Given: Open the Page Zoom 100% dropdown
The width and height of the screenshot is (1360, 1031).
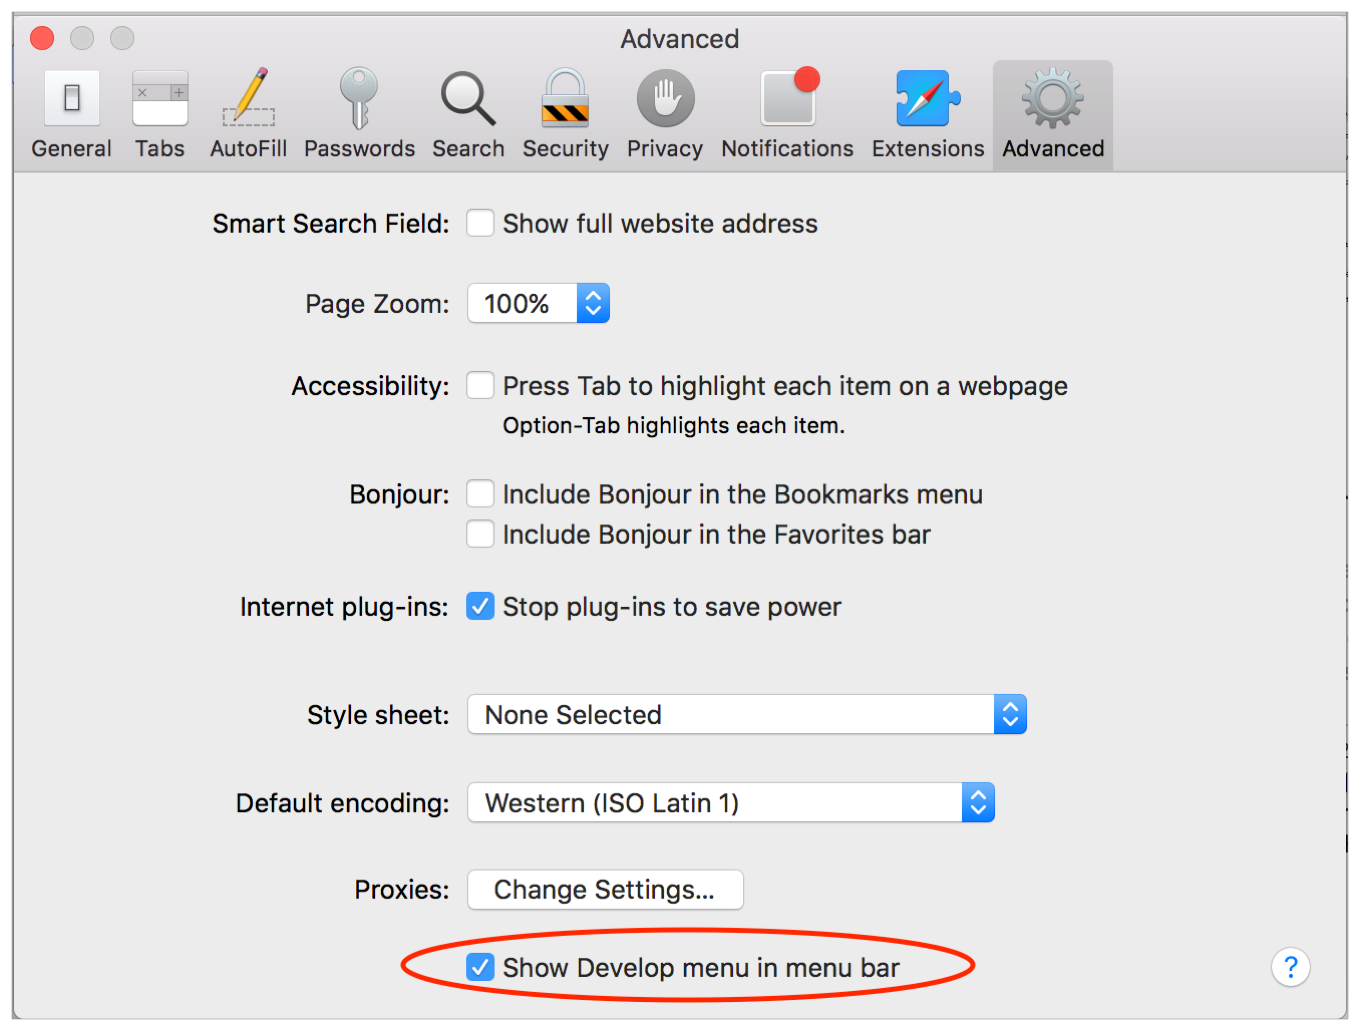Looking at the screenshot, I should pos(539,303).
